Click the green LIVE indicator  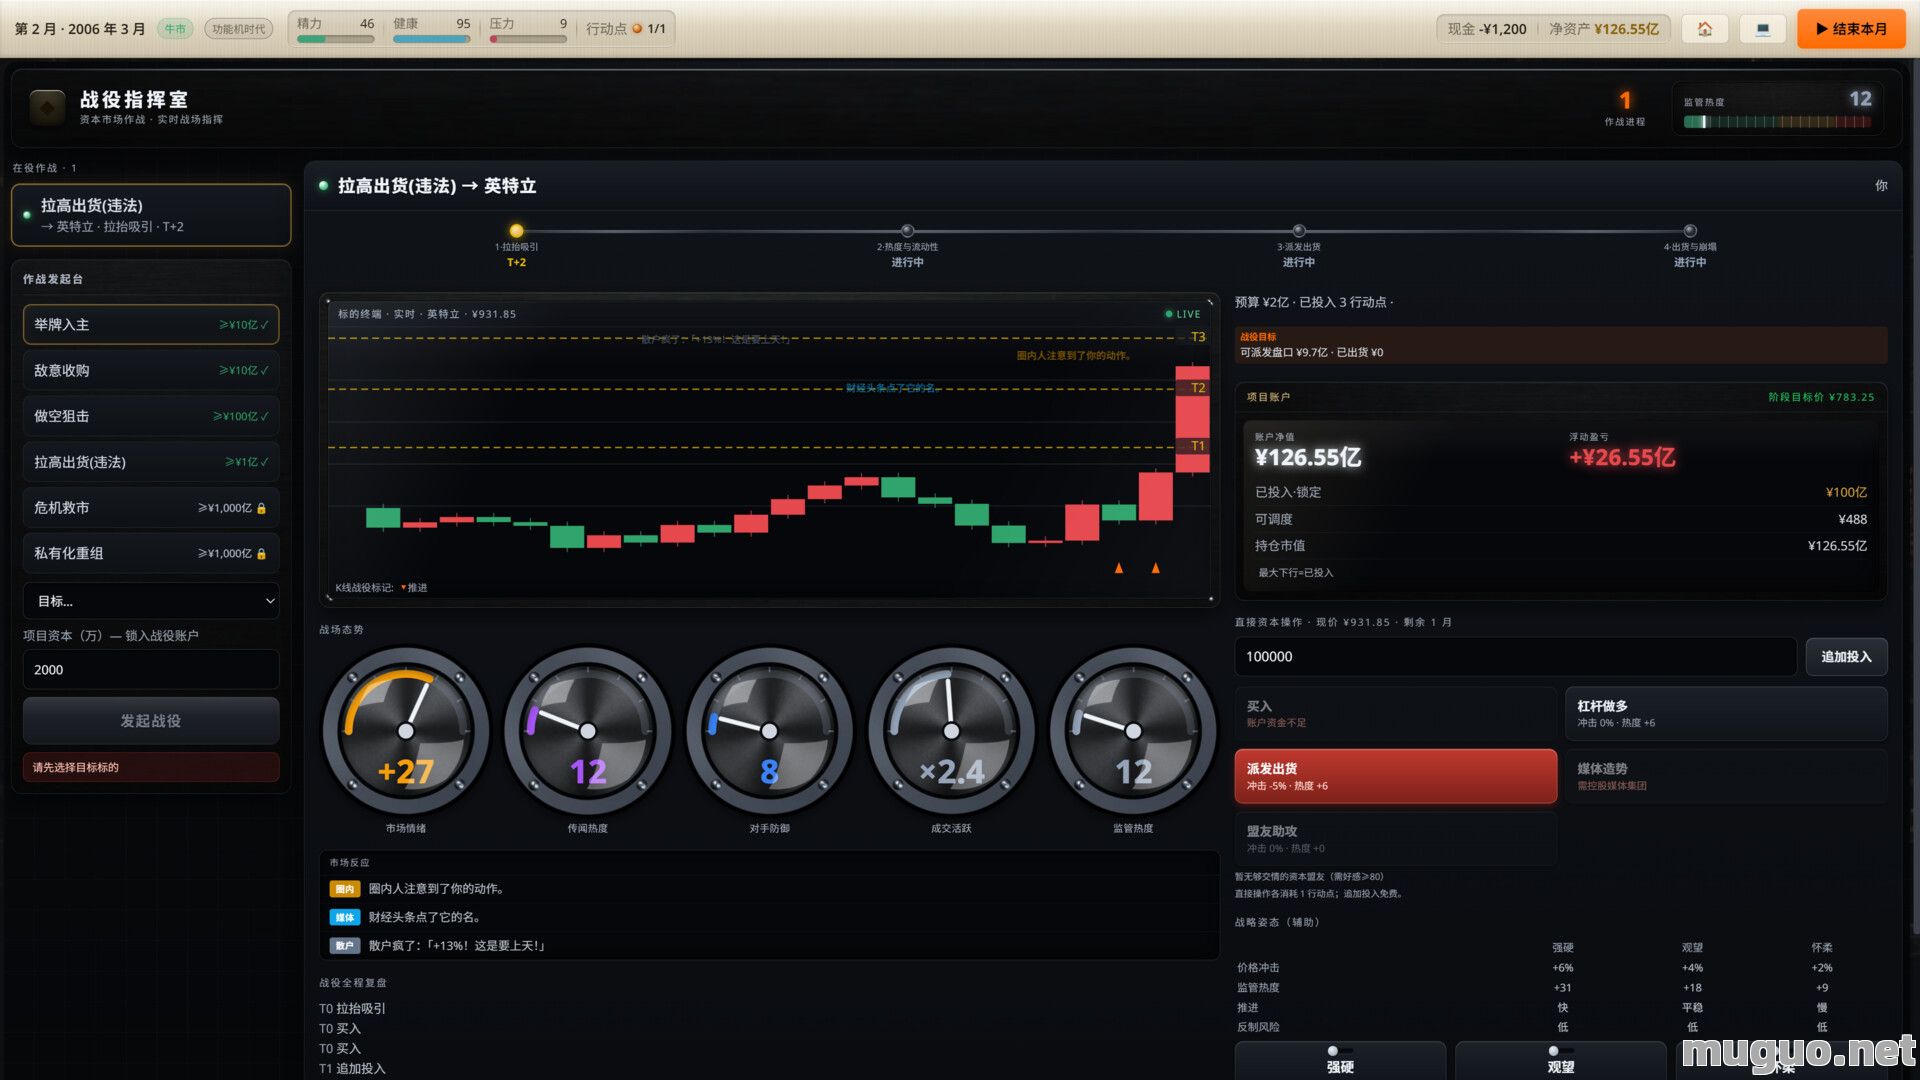(x=1183, y=314)
